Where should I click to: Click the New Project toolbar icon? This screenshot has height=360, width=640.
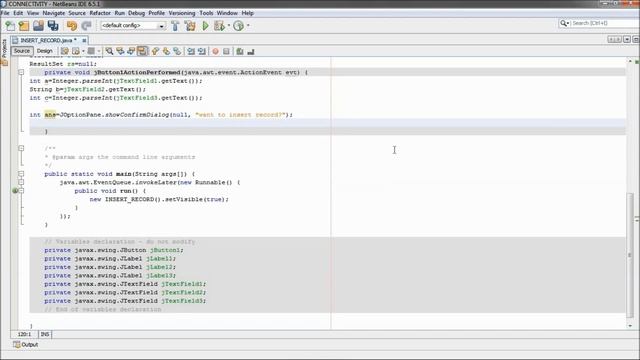coord(24,26)
